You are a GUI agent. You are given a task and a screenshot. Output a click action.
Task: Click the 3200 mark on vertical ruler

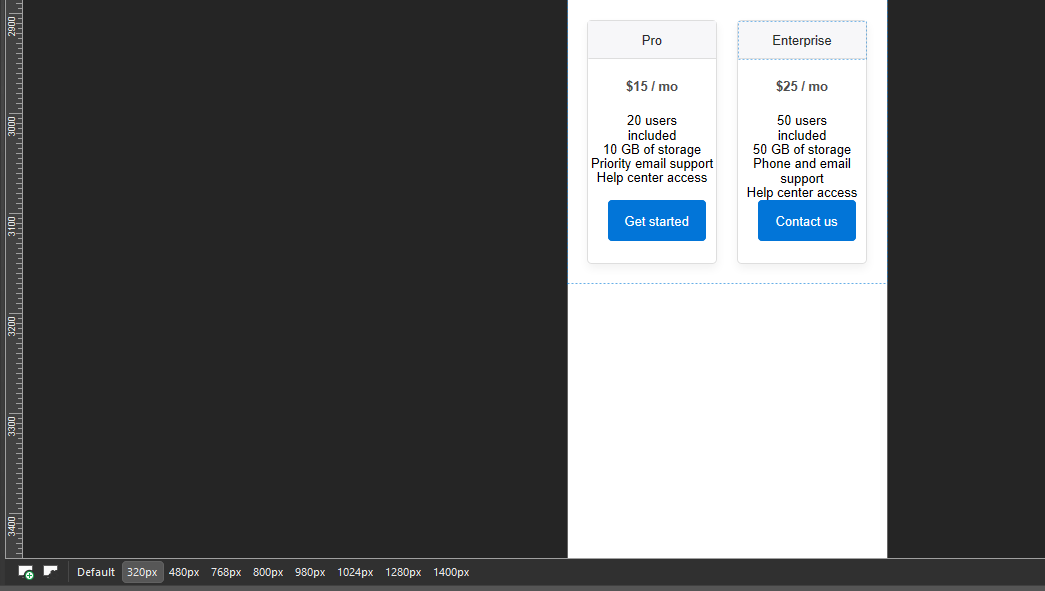(x=11, y=326)
